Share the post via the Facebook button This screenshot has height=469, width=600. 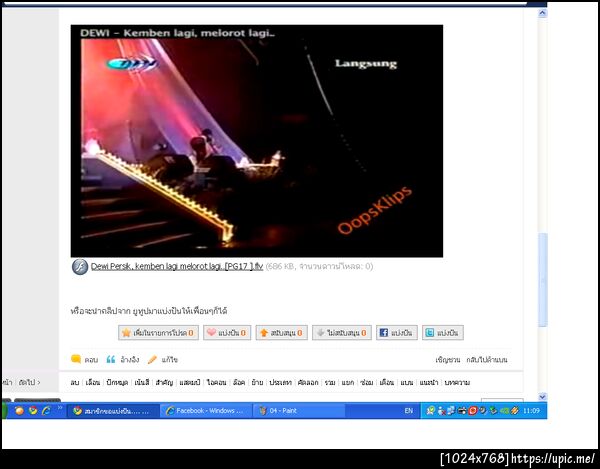(397, 332)
